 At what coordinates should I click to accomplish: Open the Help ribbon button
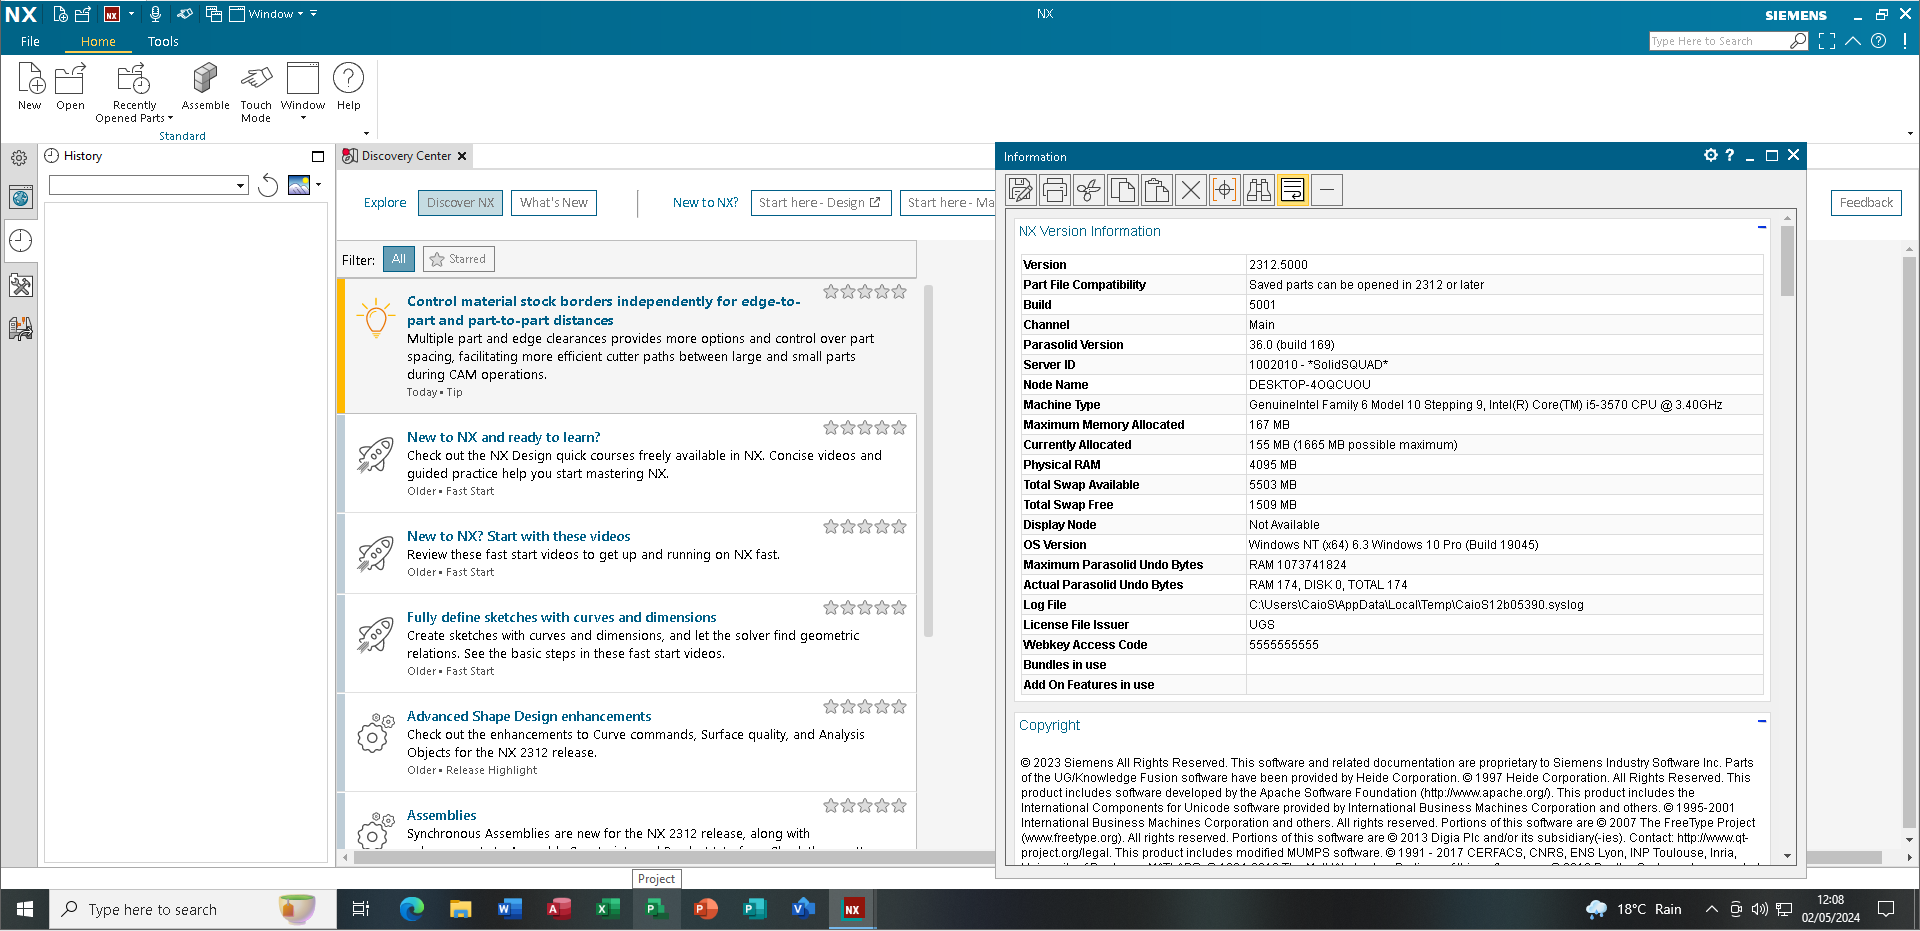[348, 85]
